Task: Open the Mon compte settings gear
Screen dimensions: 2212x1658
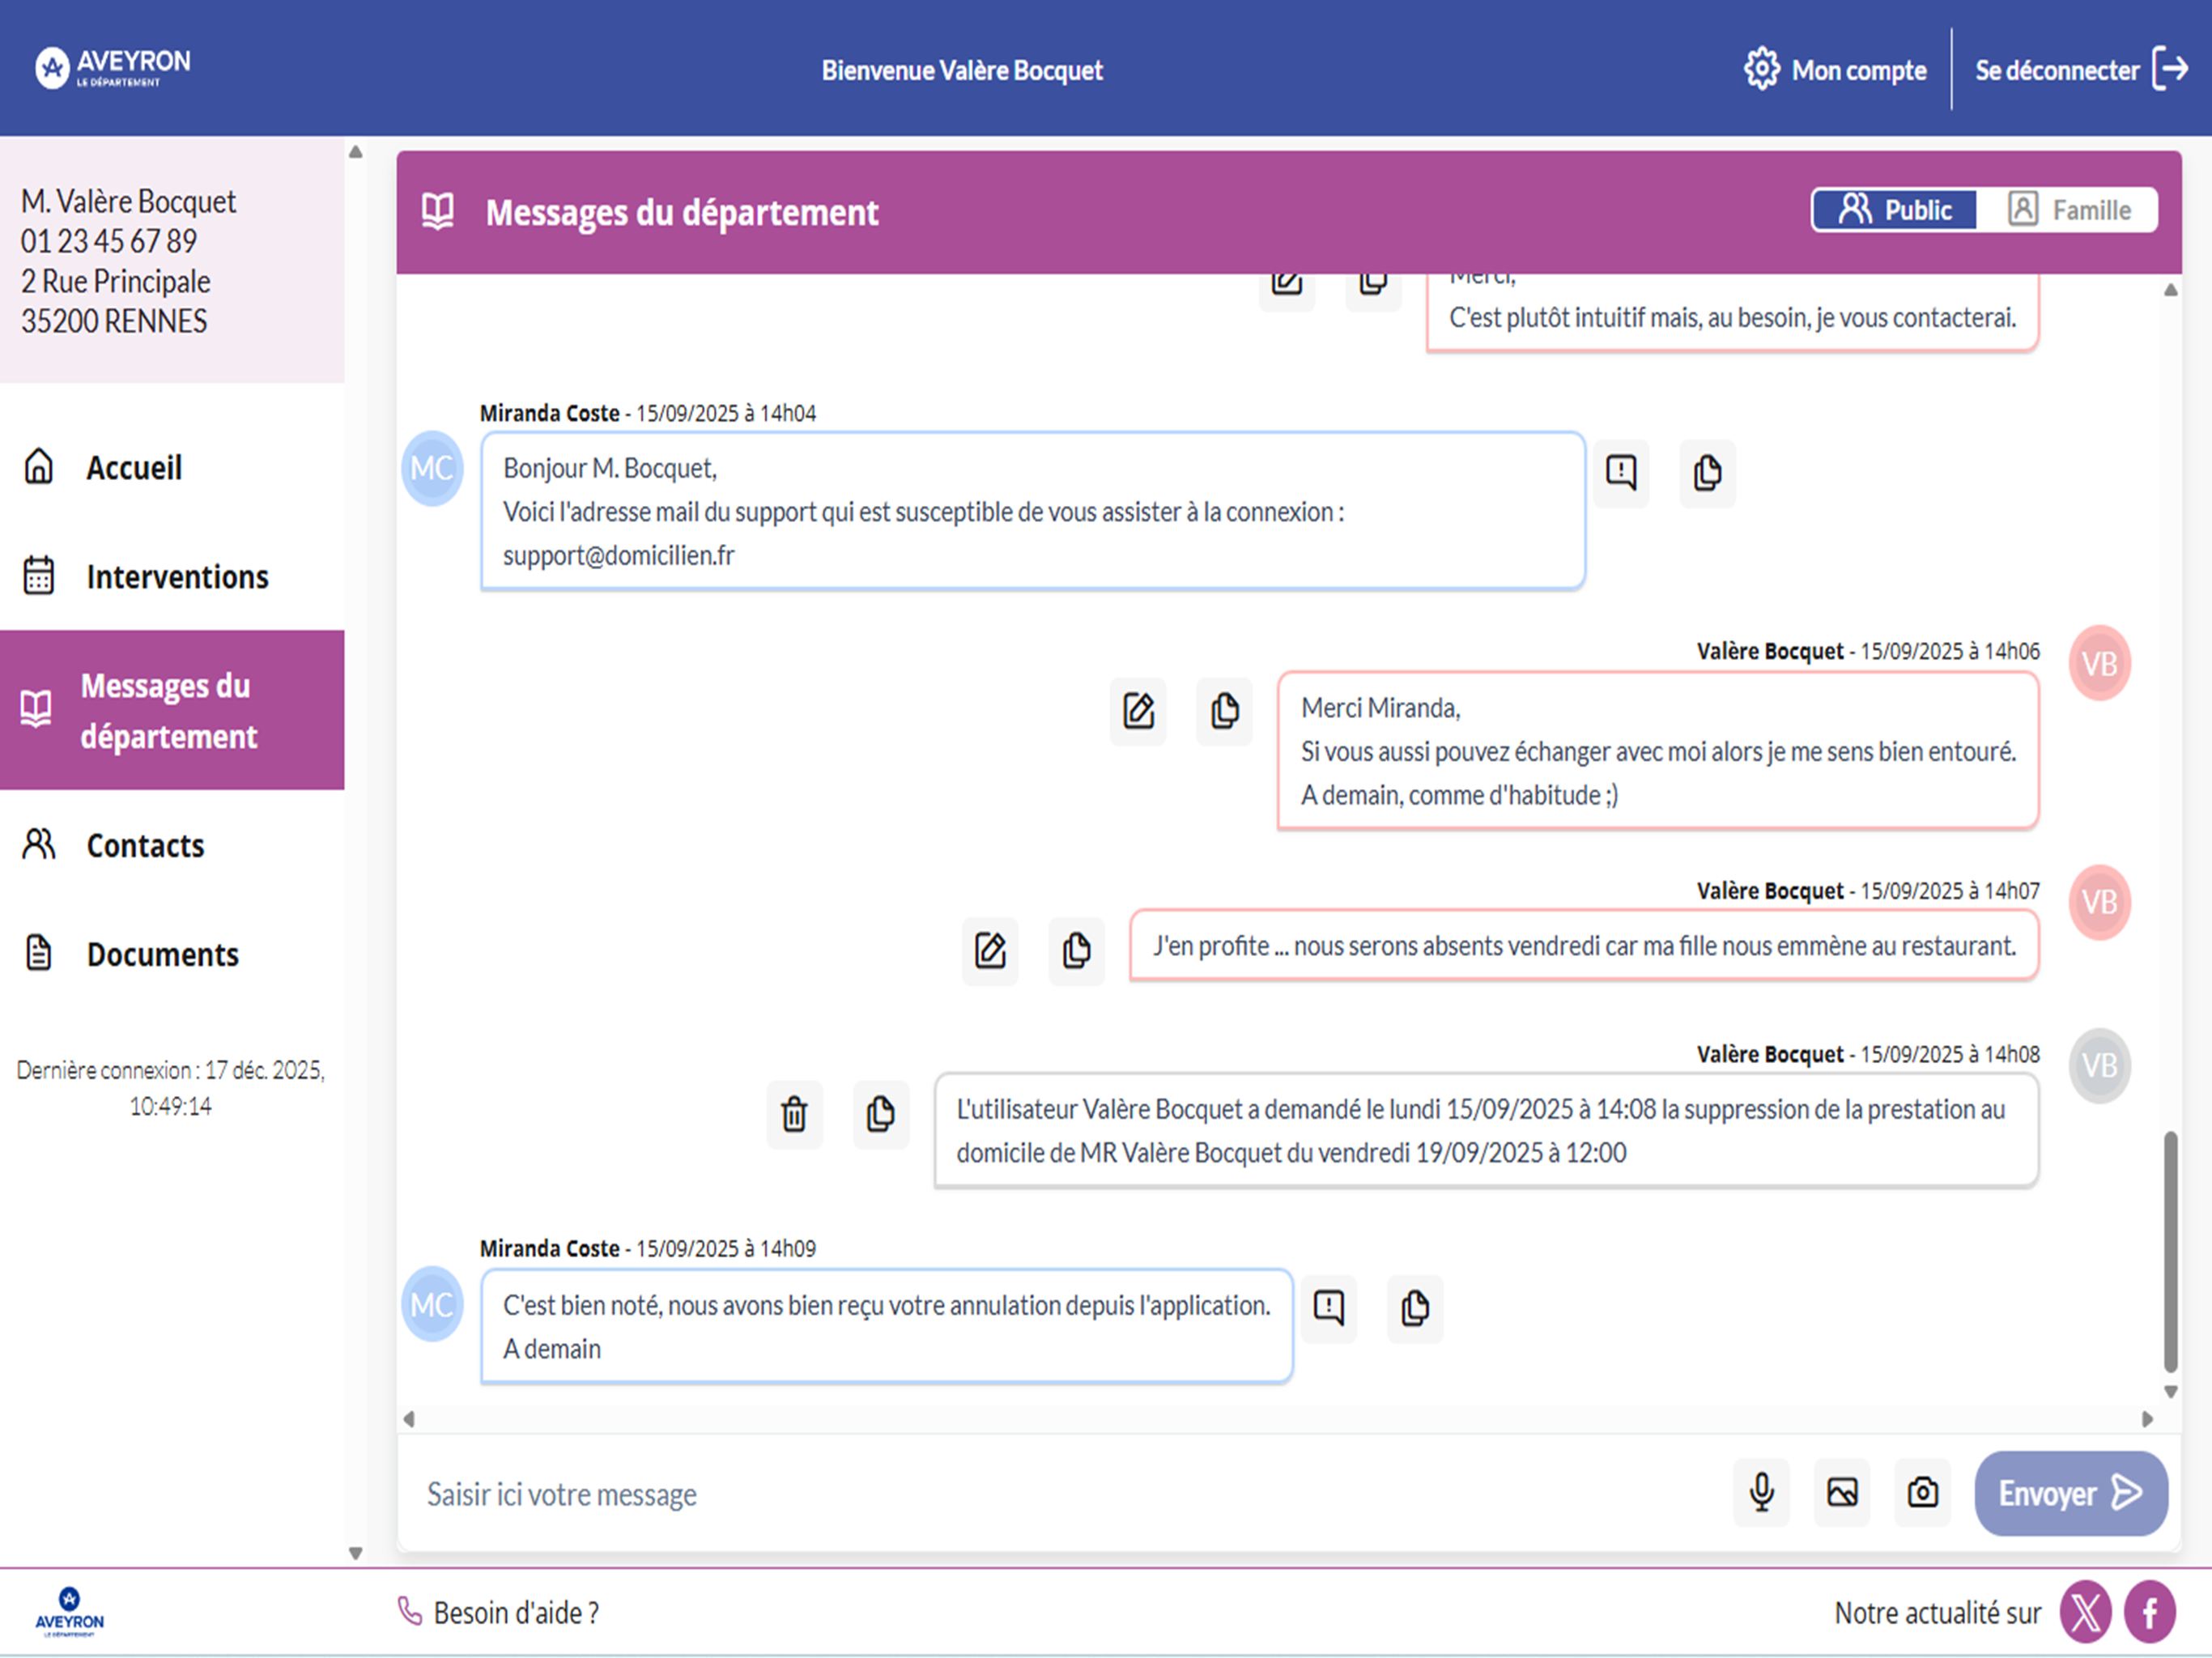Action: pos(1762,69)
